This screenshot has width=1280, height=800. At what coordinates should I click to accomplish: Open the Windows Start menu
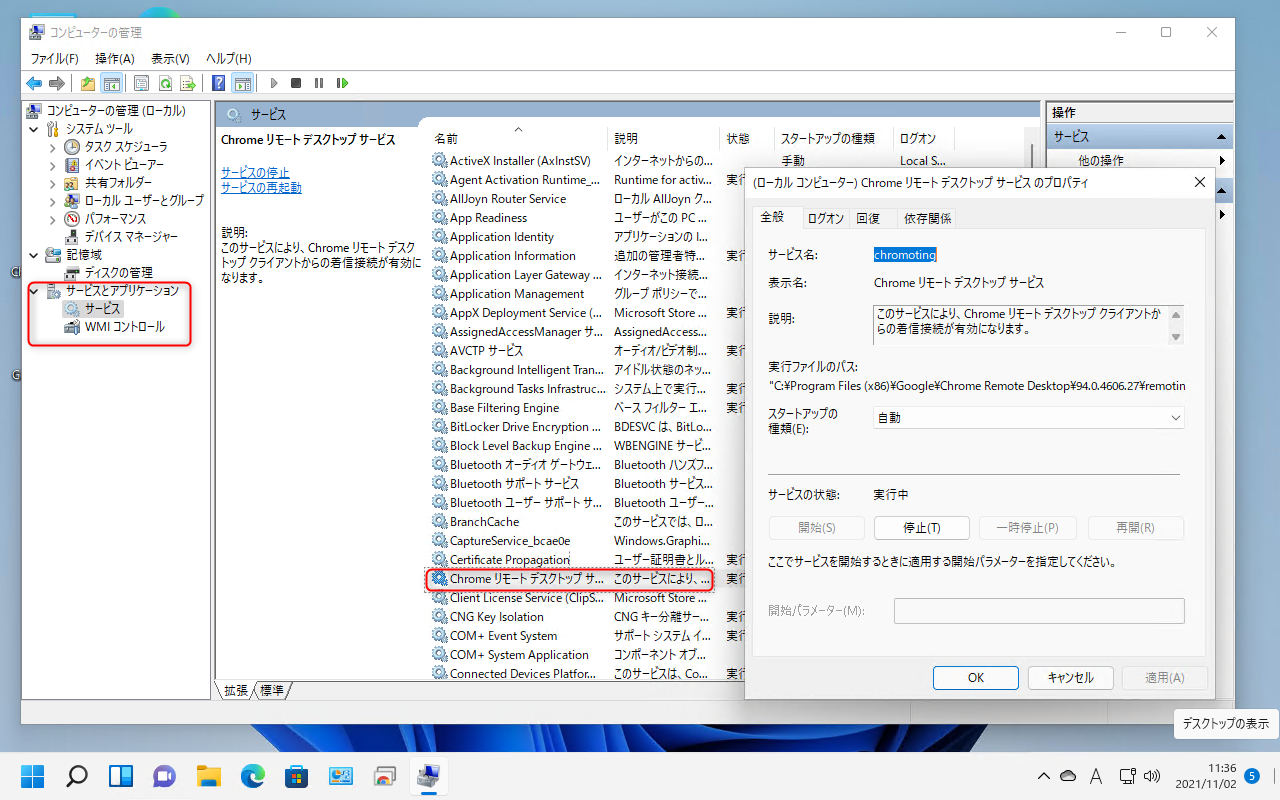(x=33, y=776)
